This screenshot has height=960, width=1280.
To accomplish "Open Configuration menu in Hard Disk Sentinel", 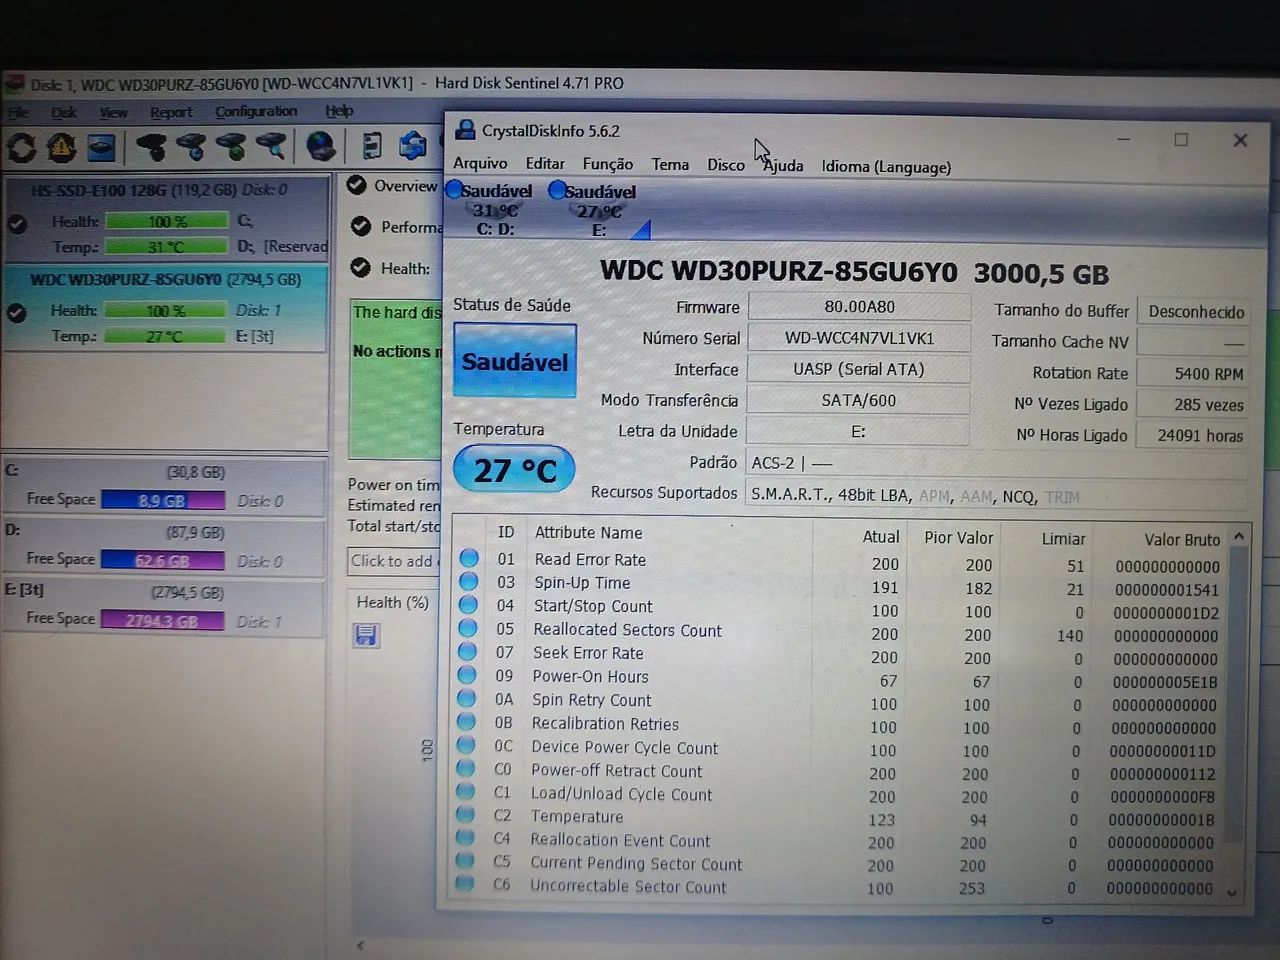I will [256, 111].
